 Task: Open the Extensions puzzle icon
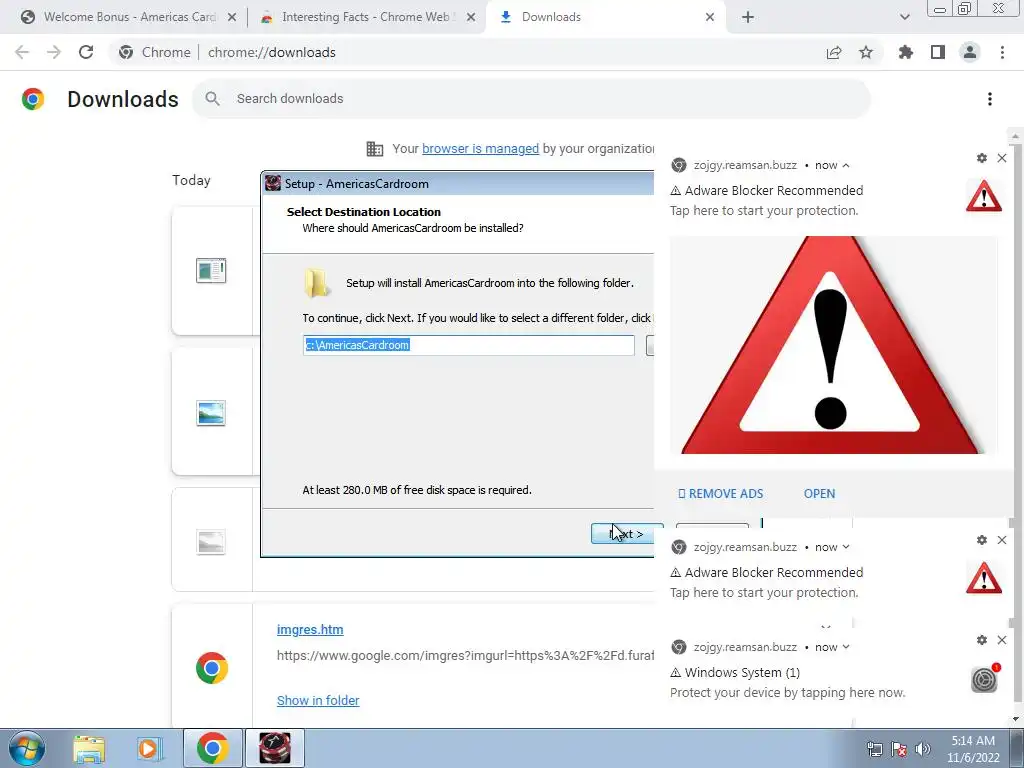coord(906,52)
